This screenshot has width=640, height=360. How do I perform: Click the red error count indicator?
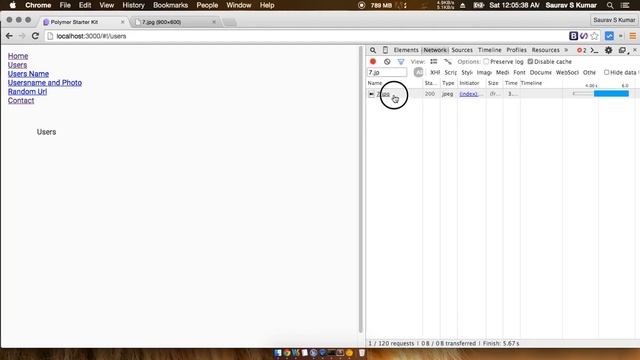582,50
